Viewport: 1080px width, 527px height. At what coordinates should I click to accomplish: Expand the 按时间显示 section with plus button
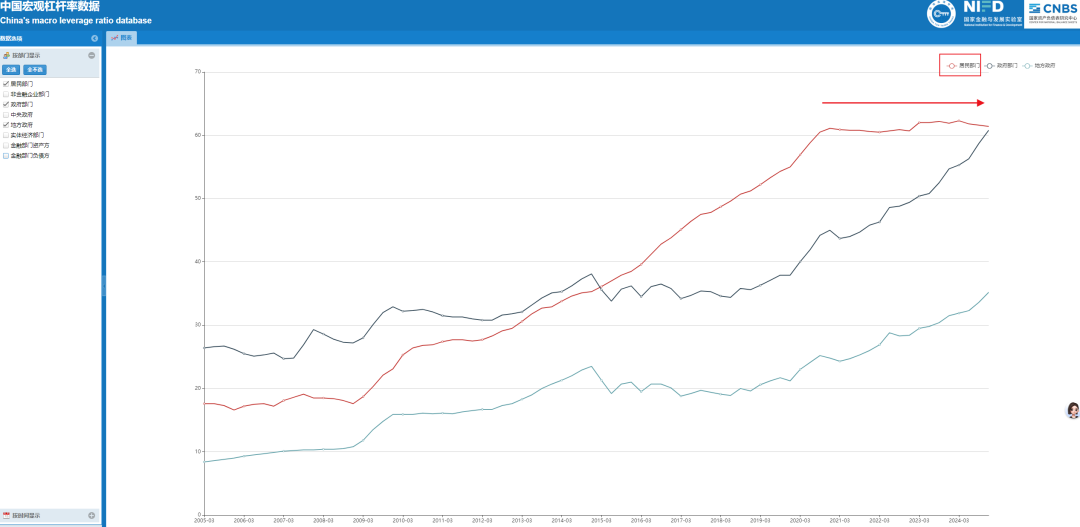(92, 516)
